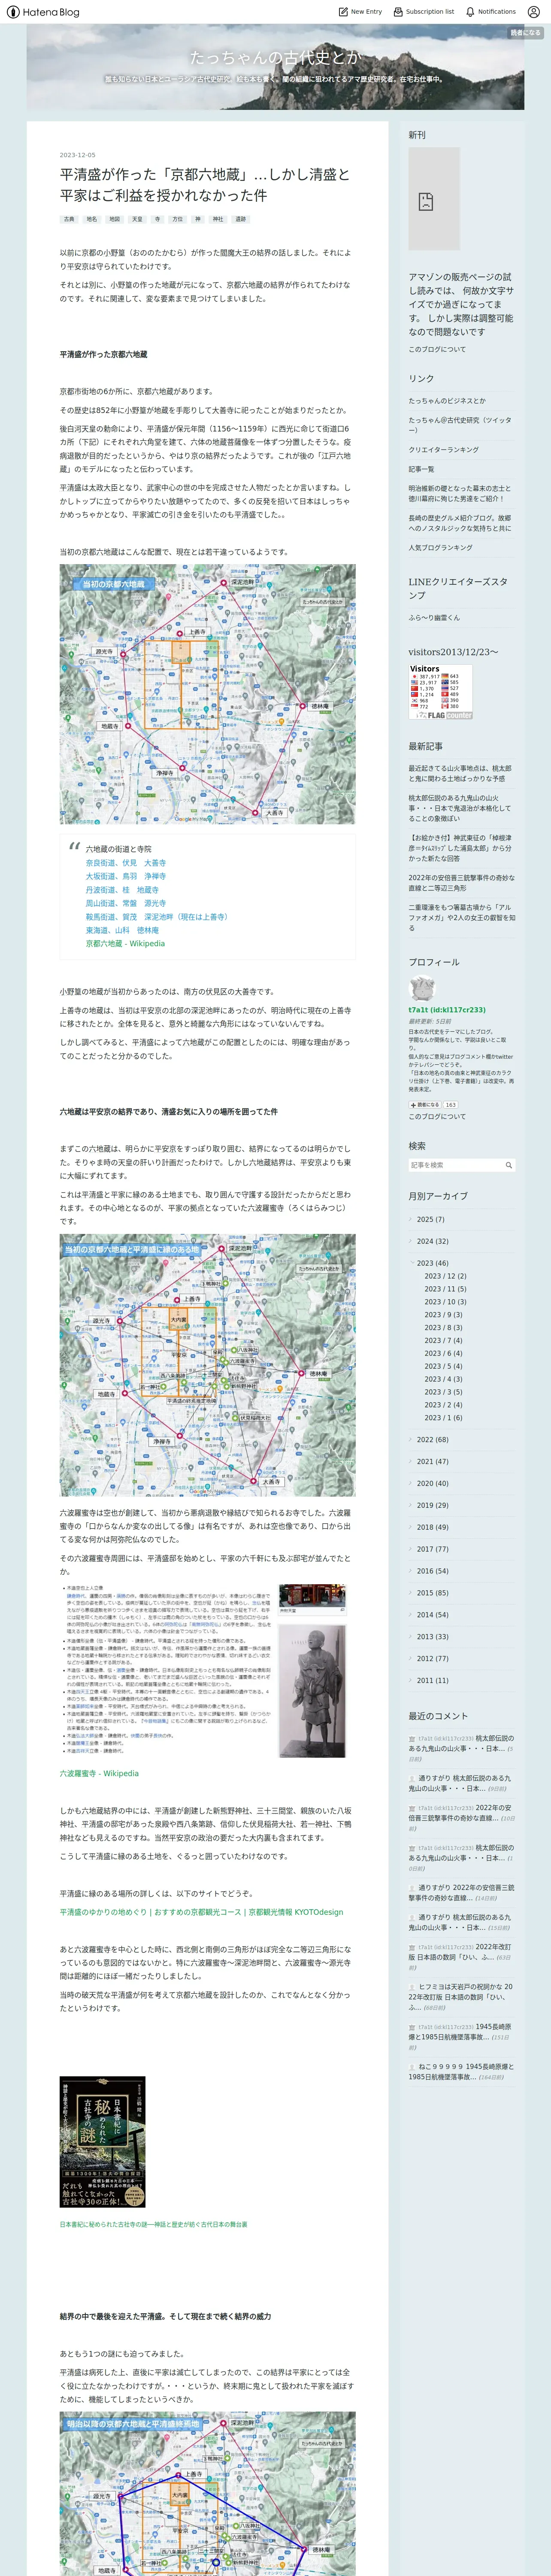The image size is (551, 2576).
Task: Click the search magnifier icon
Action: click(509, 1165)
